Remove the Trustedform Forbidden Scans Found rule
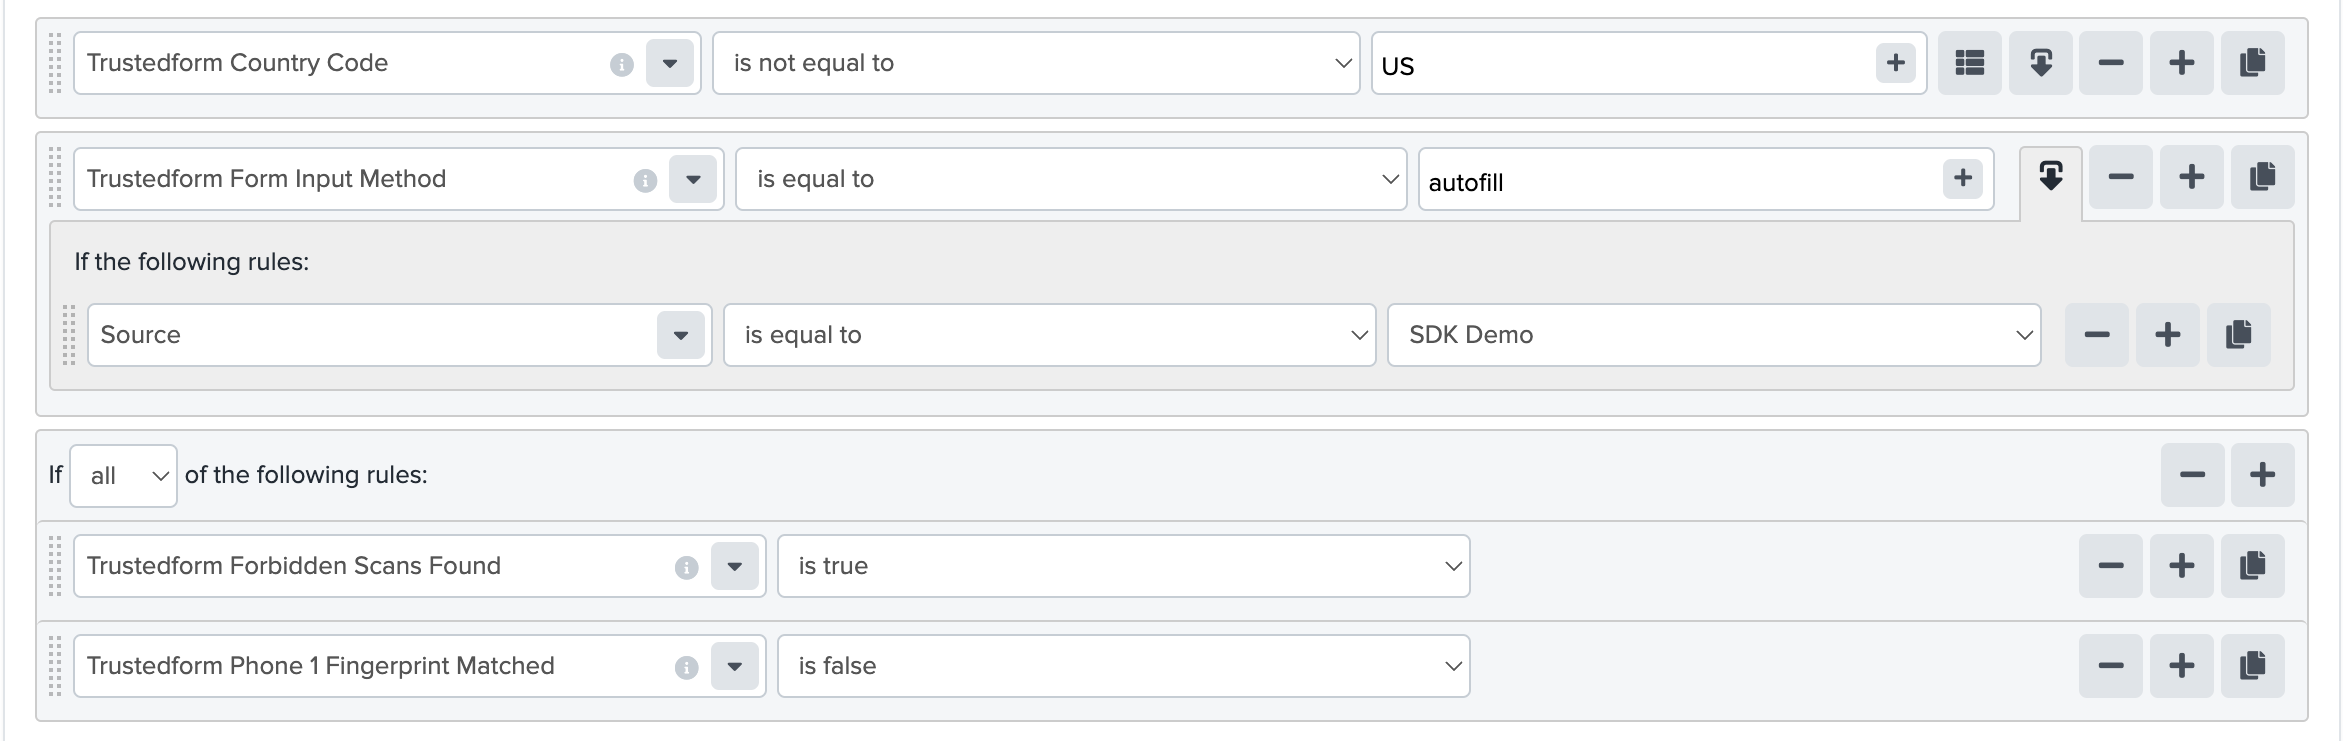The image size is (2343, 741). coord(2110,566)
